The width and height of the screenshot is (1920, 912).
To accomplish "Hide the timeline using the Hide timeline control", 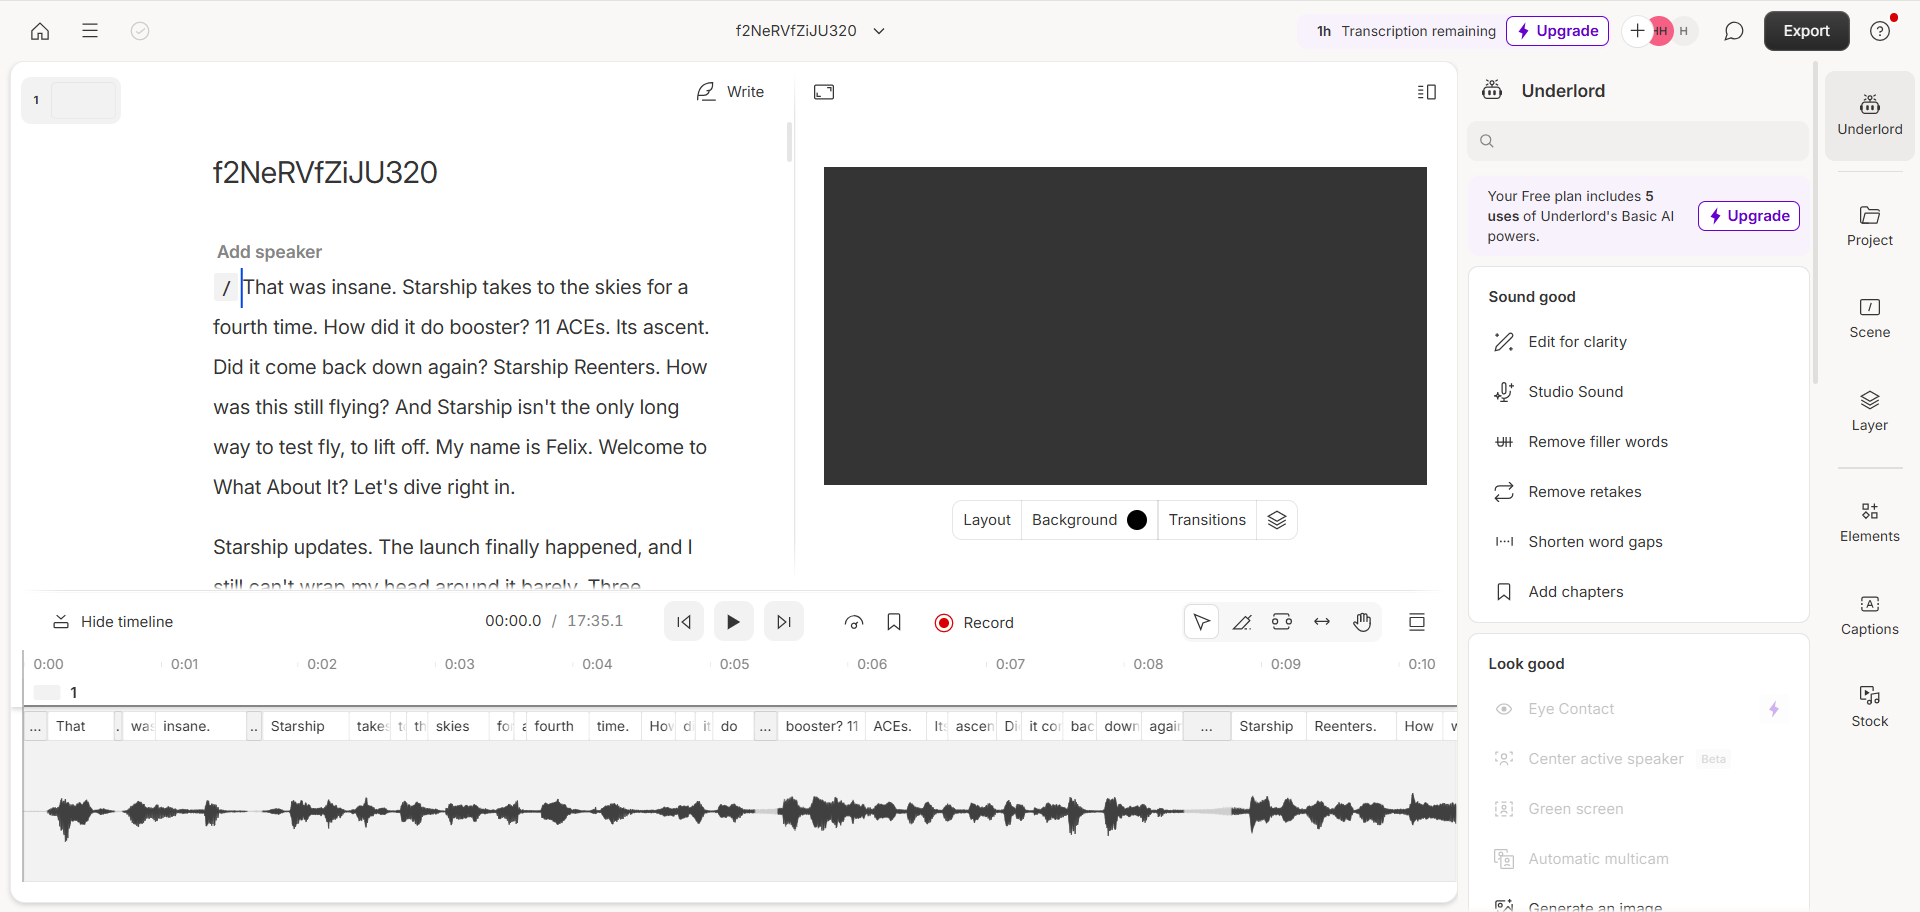I will pyautogui.click(x=112, y=621).
